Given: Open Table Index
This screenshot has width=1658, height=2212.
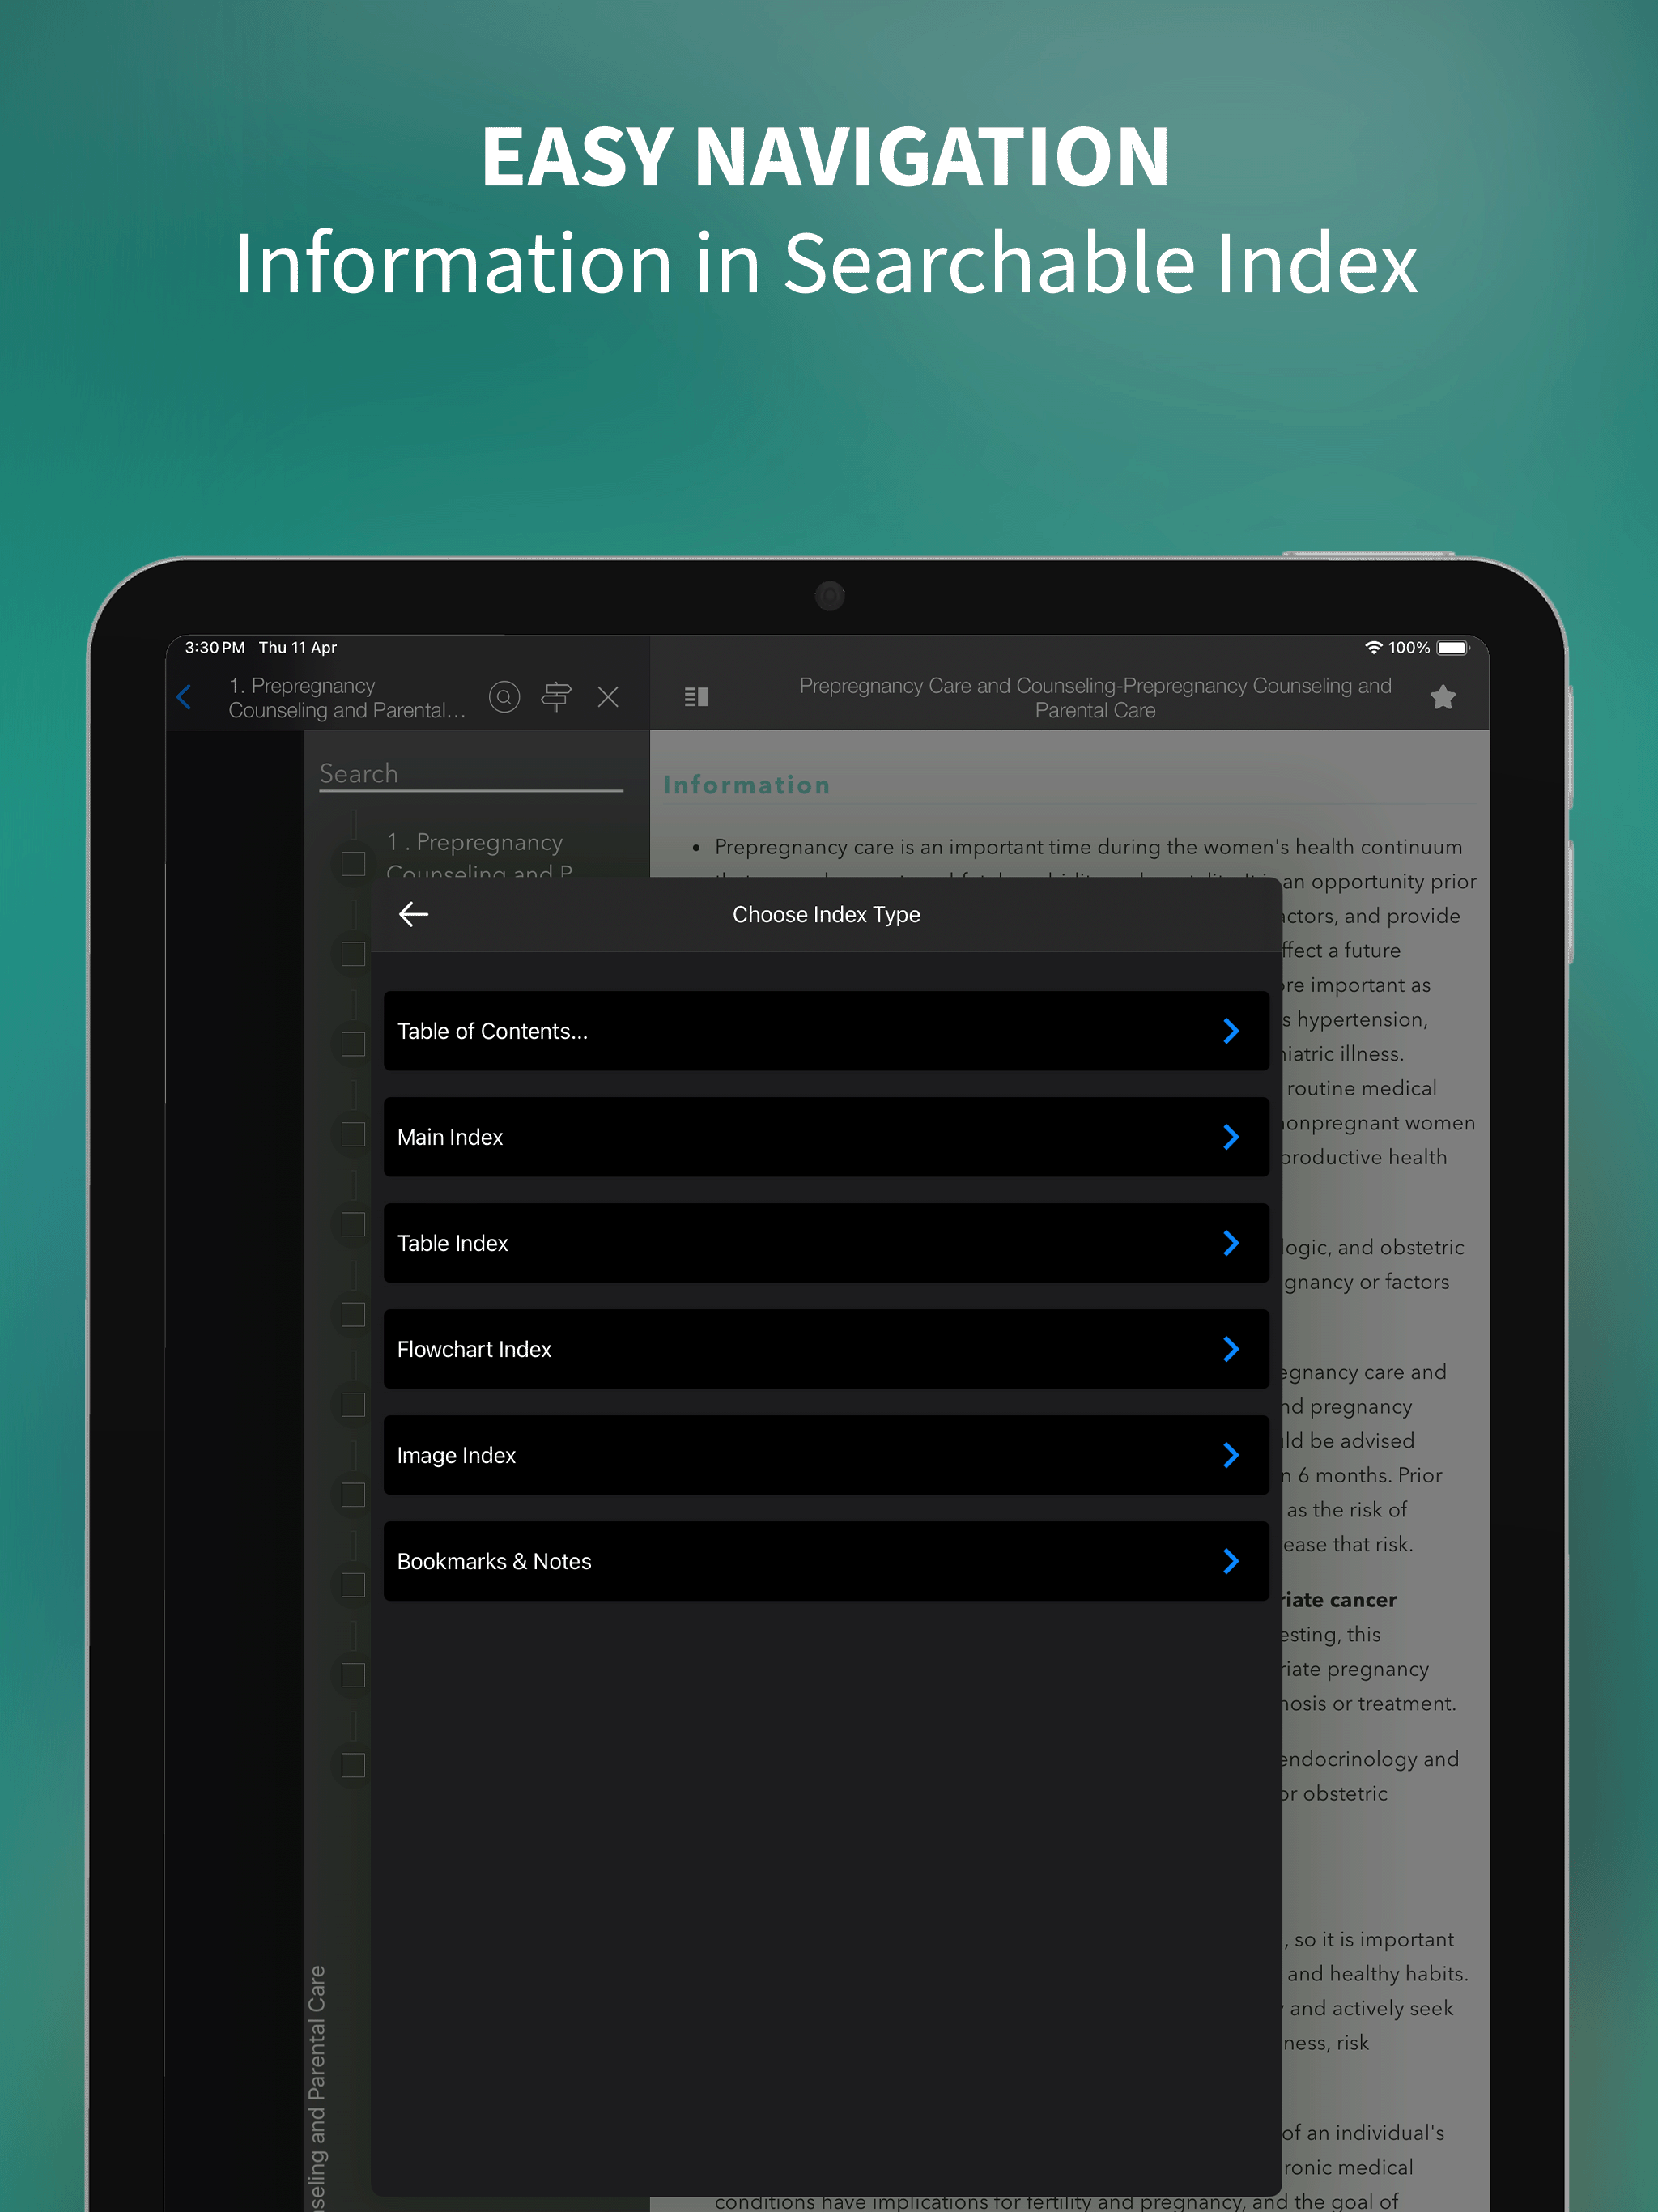Looking at the screenshot, I should pyautogui.click(x=826, y=1243).
